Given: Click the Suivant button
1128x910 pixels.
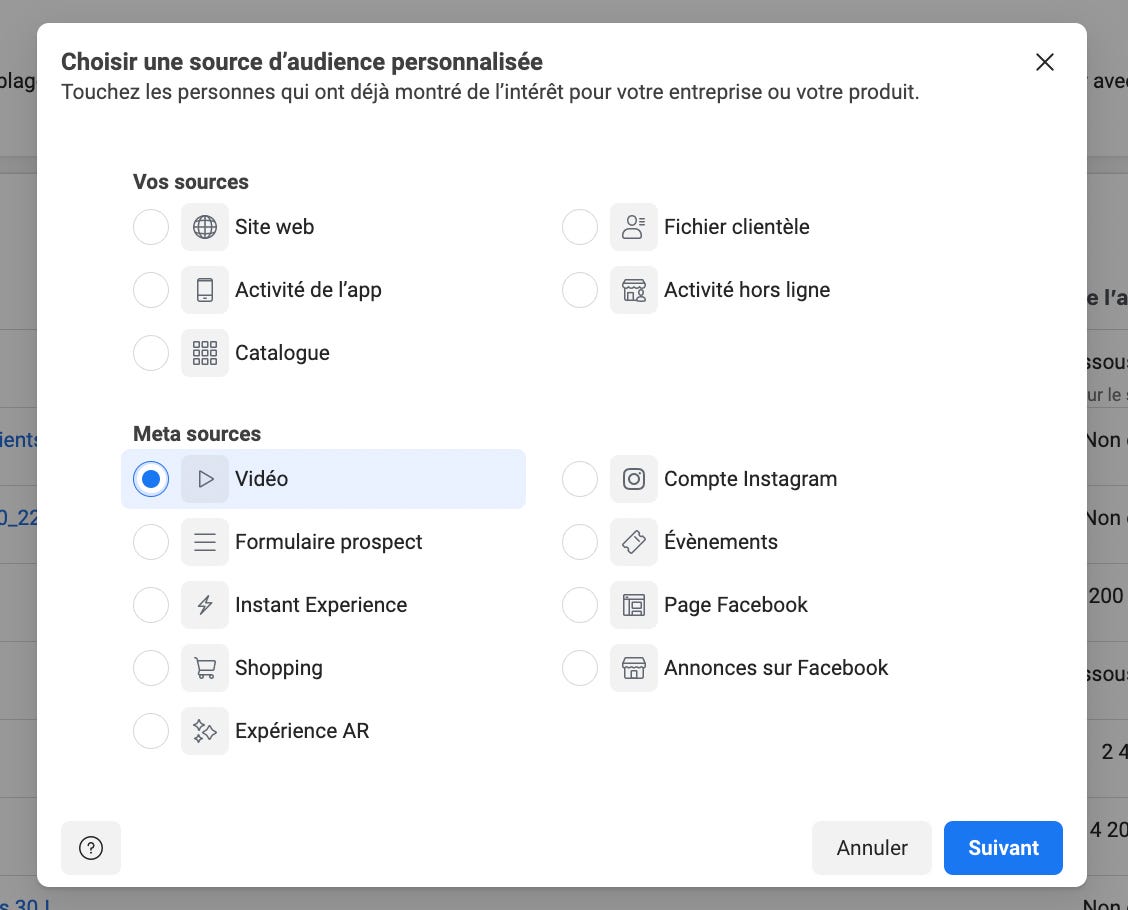Looking at the screenshot, I should coord(1003,848).
